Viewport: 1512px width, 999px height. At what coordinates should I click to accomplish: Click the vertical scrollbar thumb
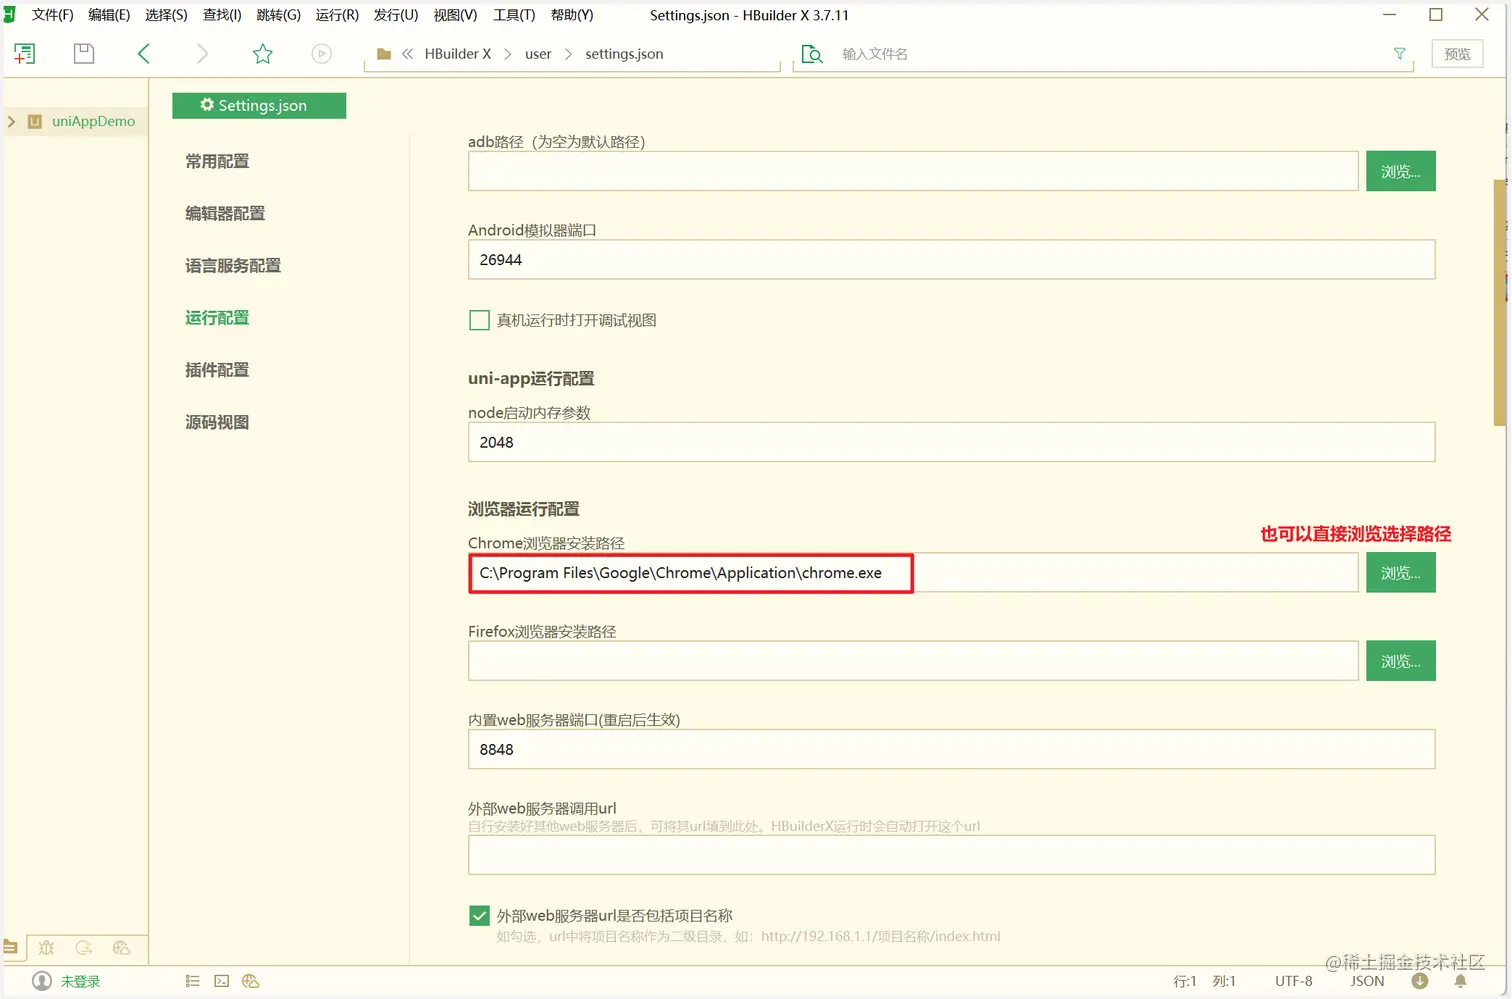[x=1499, y=303]
